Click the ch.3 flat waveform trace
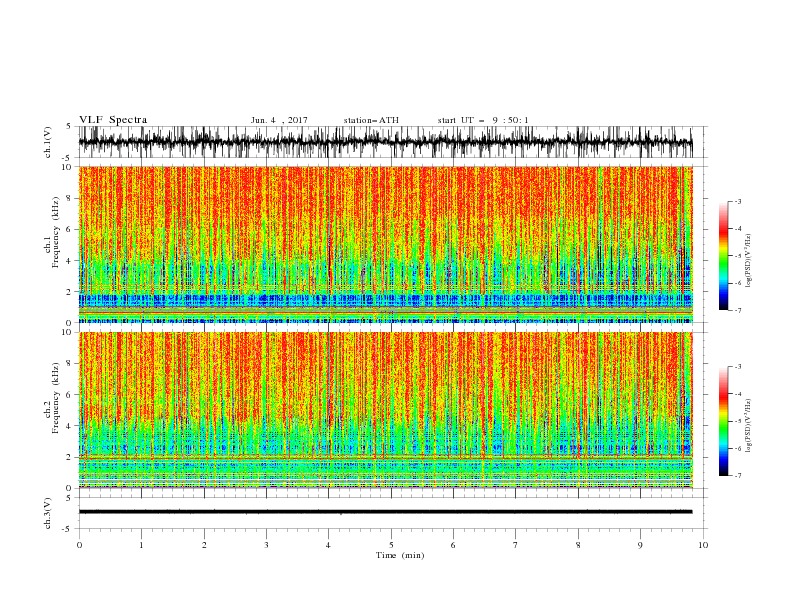Screen dimensions: 792x612 pyautogui.click(x=385, y=512)
